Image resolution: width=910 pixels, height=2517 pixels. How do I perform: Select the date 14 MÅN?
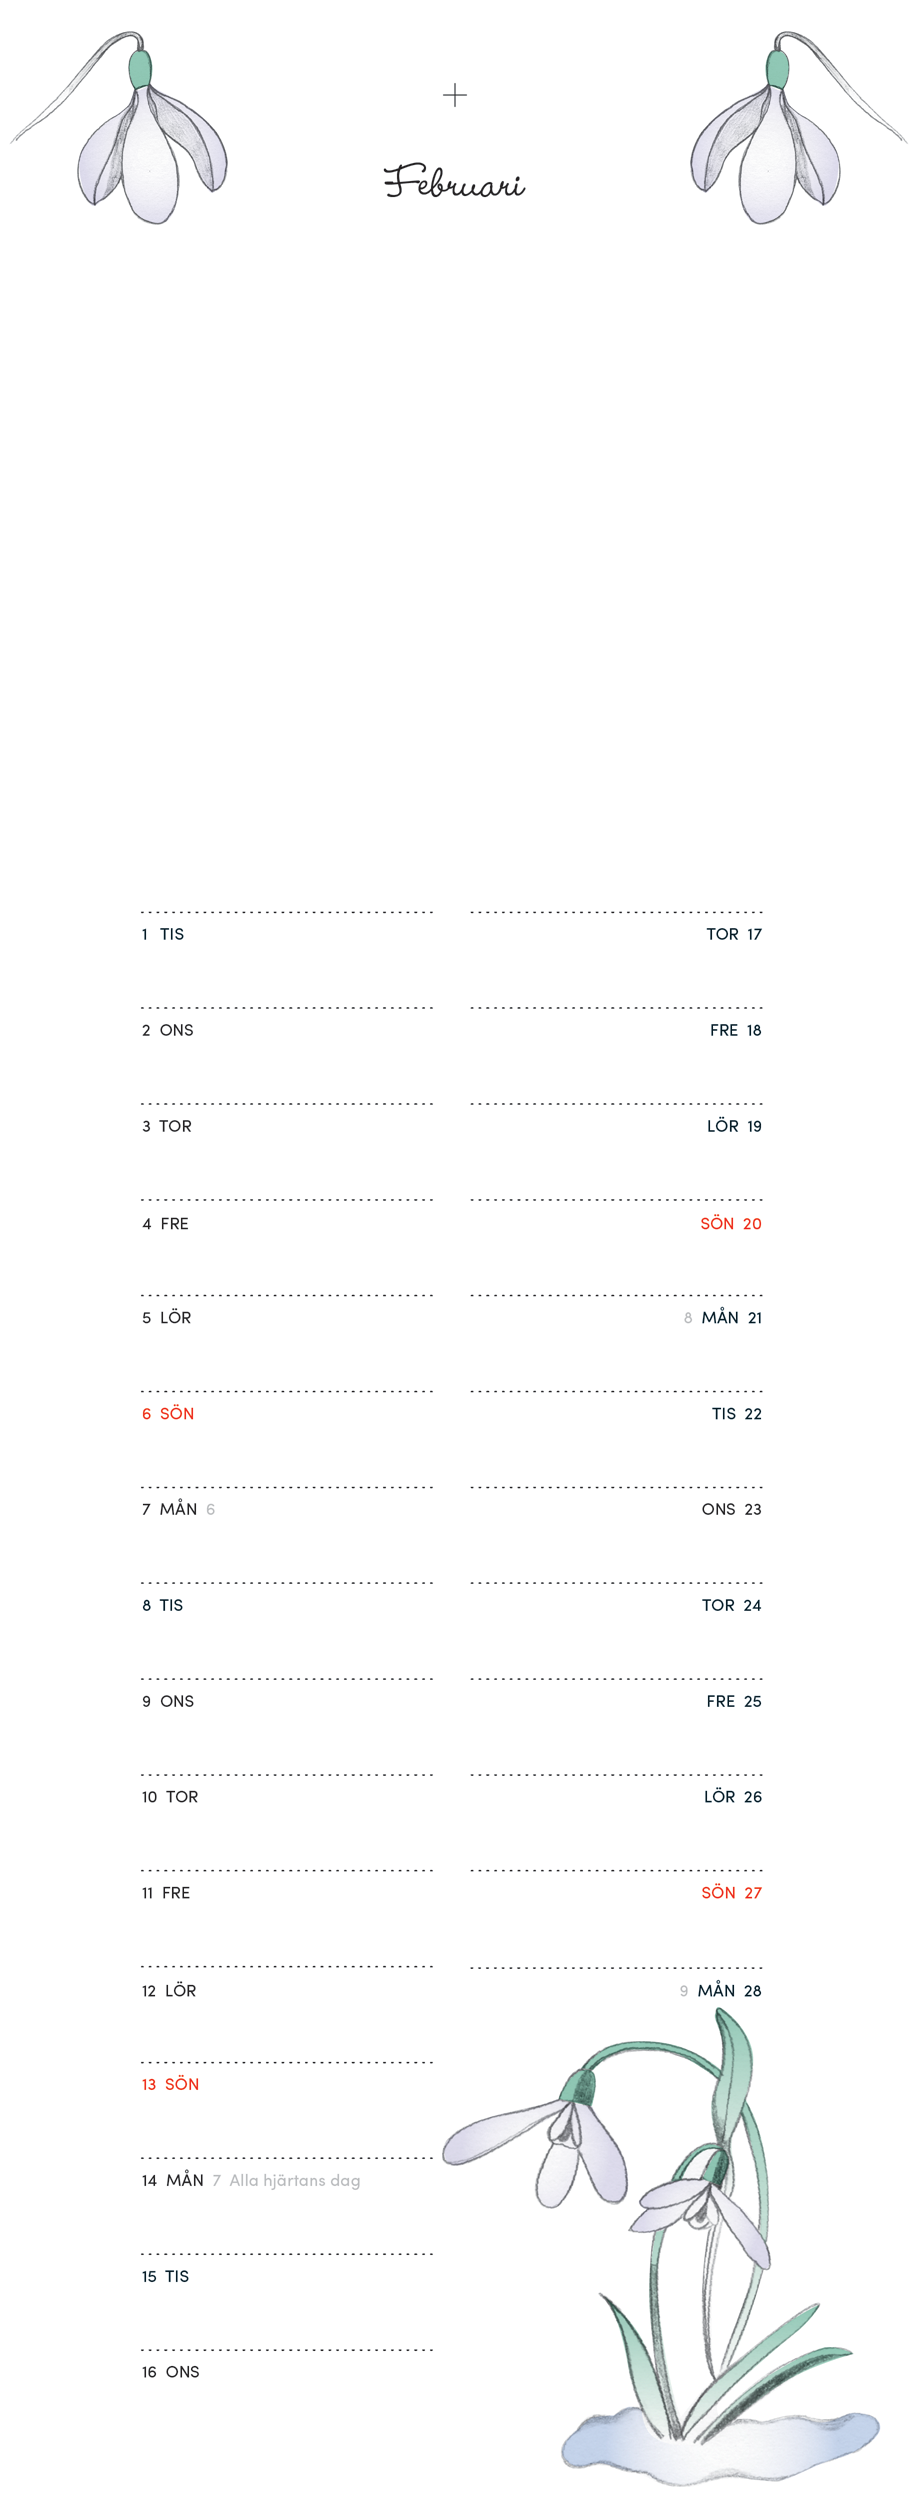tap(173, 2180)
